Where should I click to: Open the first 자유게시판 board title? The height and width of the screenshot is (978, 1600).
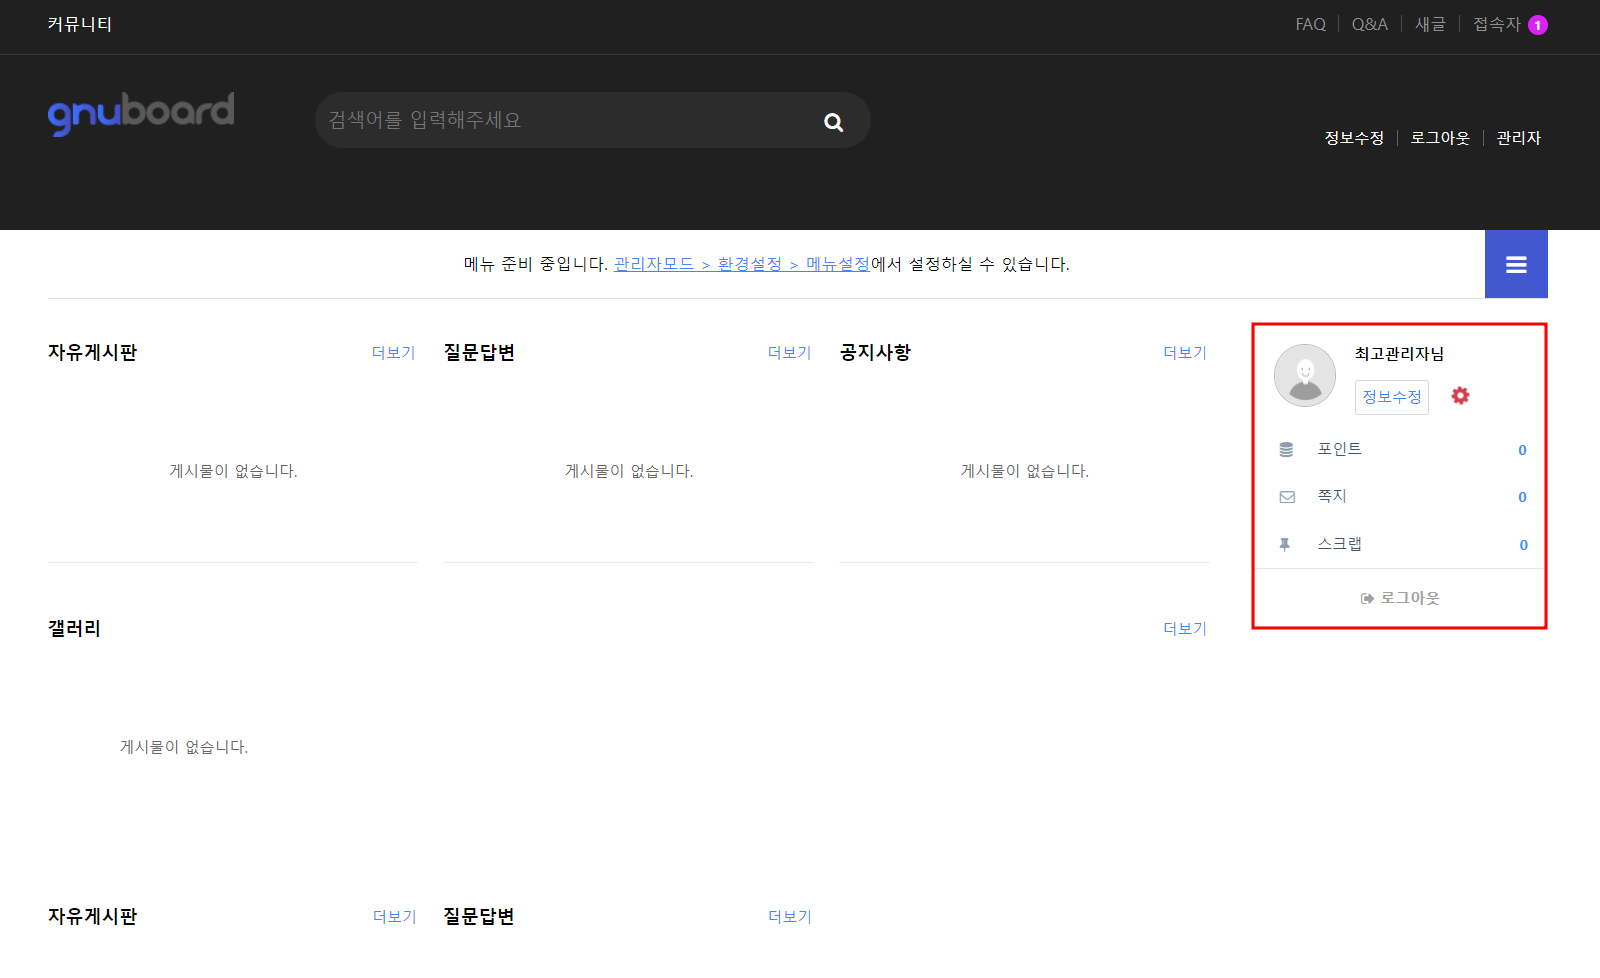pyautogui.click(x=92, y=353)
